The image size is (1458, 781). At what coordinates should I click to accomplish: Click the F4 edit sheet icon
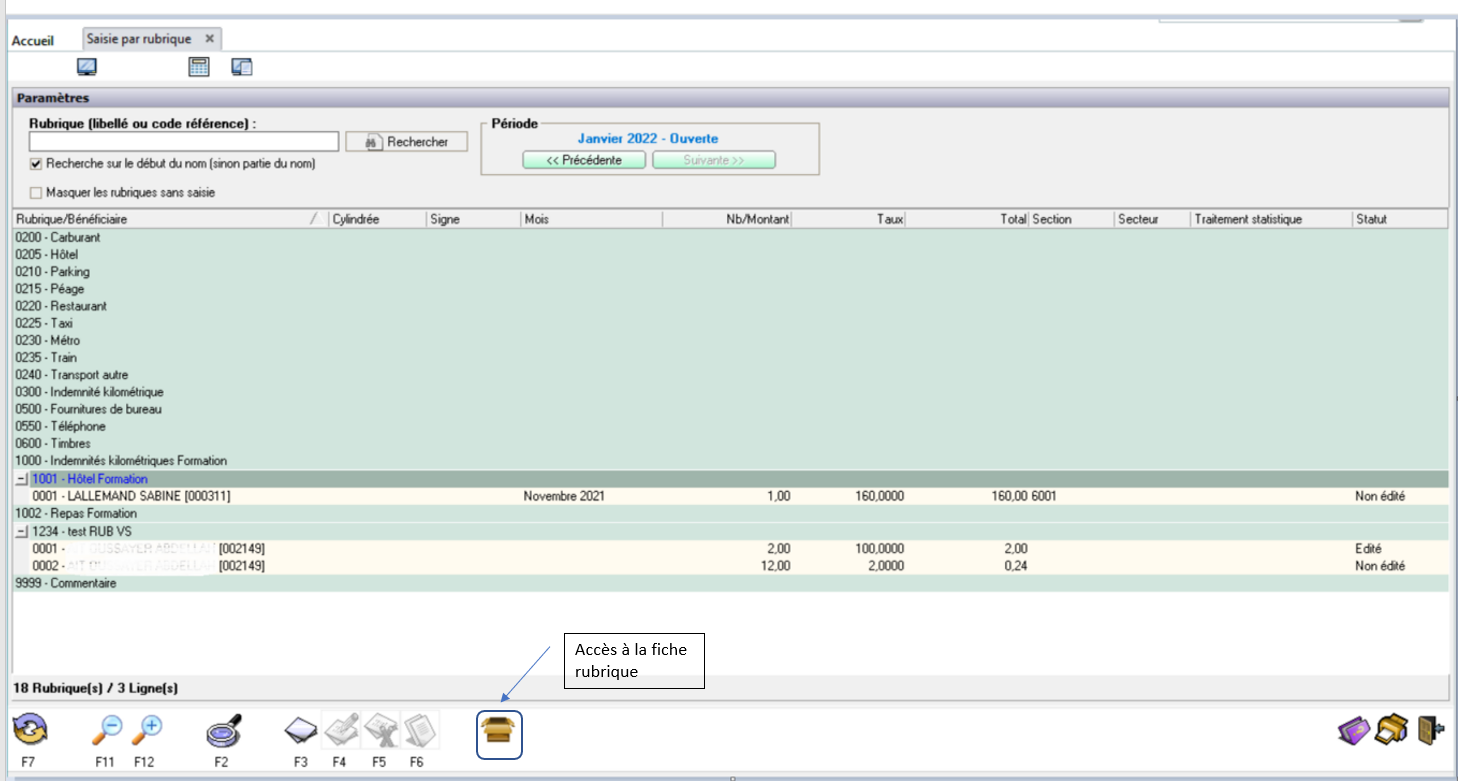(x=340, y=731)
